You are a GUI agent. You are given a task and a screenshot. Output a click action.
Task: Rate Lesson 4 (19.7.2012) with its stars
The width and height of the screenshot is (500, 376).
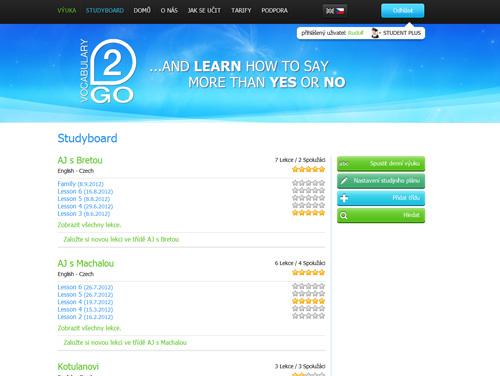(x=308, y=301)
